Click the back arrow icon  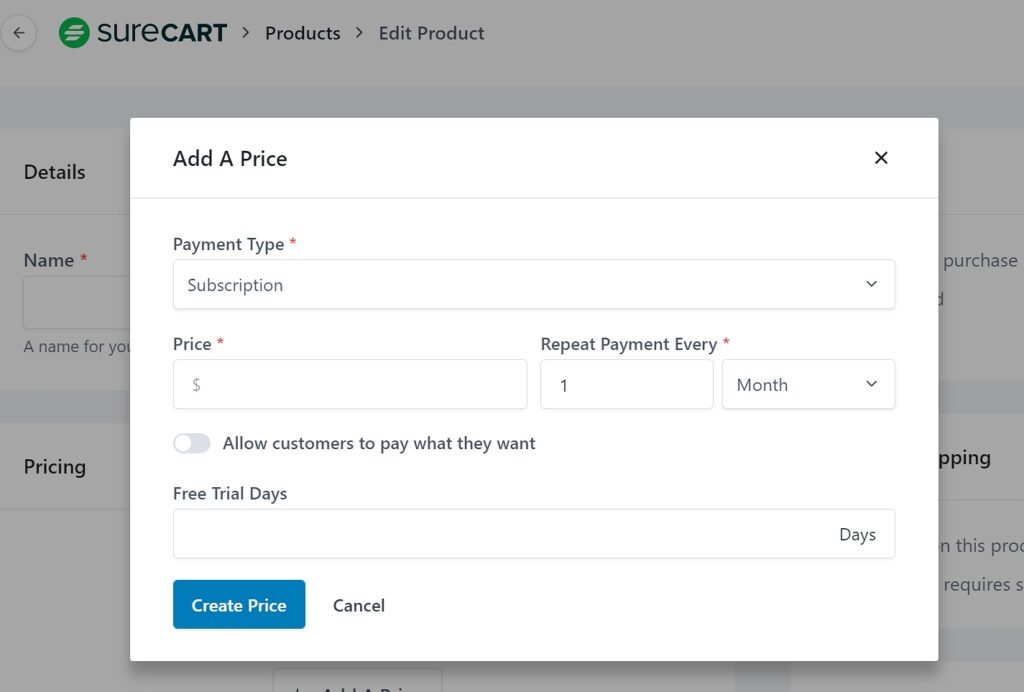tap(19, 33)
